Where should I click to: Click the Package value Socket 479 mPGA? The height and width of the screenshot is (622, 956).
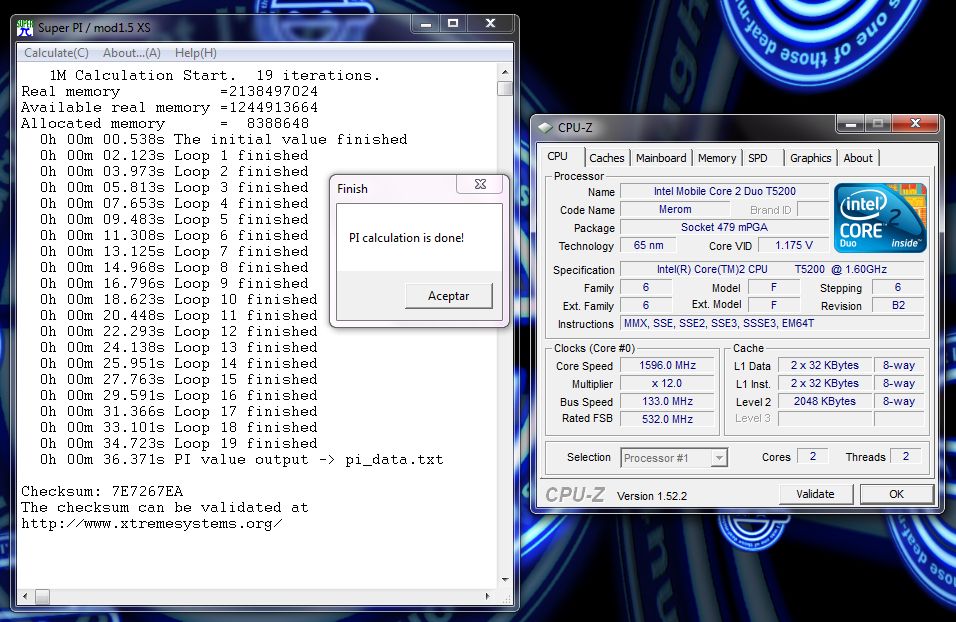coord(724,227)
